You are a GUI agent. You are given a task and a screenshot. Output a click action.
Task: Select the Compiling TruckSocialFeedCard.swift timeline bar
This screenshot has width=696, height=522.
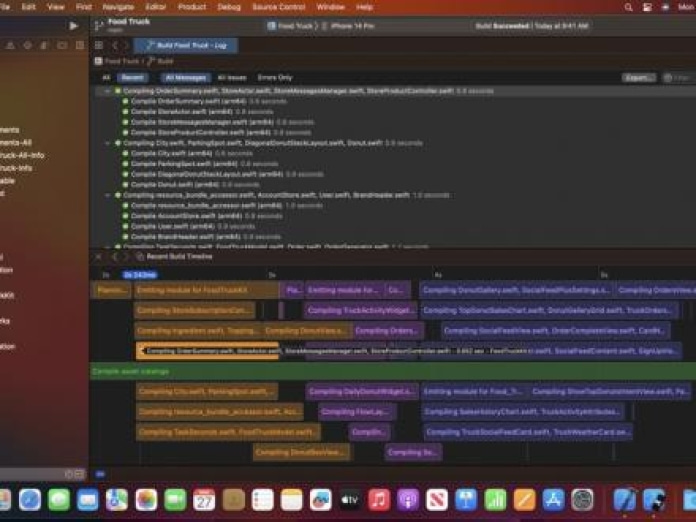(x=527, y=432)
